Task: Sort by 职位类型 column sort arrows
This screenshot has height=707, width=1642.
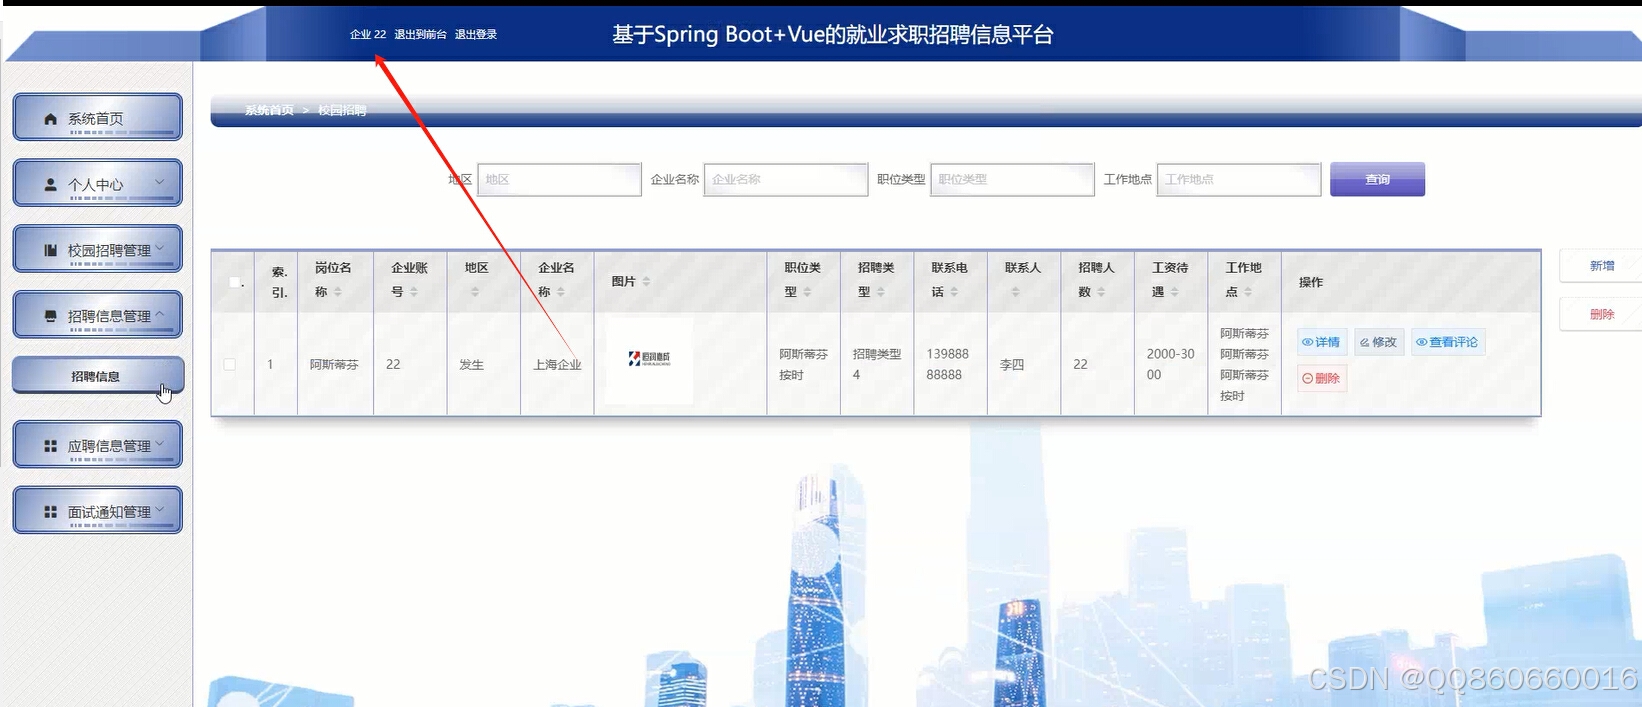Action: pyautogui.click(x=807, y=292)
